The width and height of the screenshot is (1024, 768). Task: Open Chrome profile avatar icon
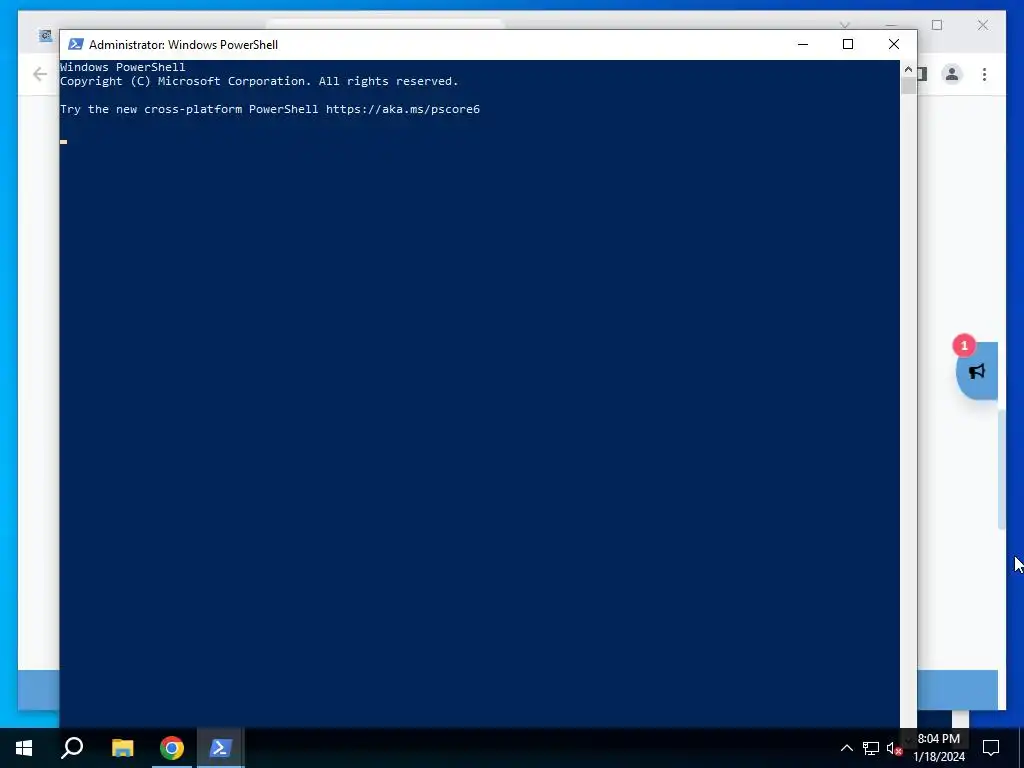tap(952, 74)
